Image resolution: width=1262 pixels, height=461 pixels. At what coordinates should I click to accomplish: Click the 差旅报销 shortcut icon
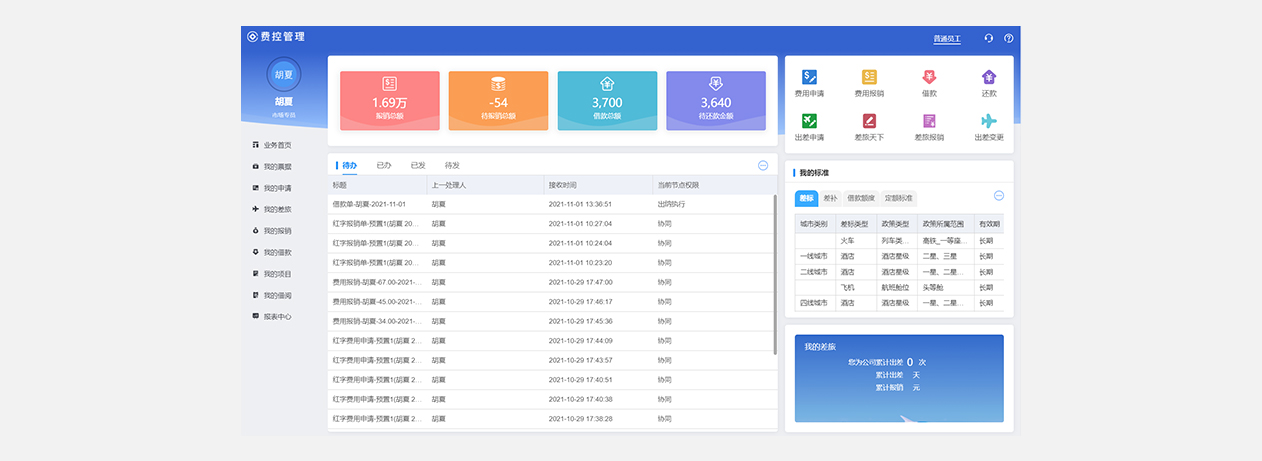(929, 121)
